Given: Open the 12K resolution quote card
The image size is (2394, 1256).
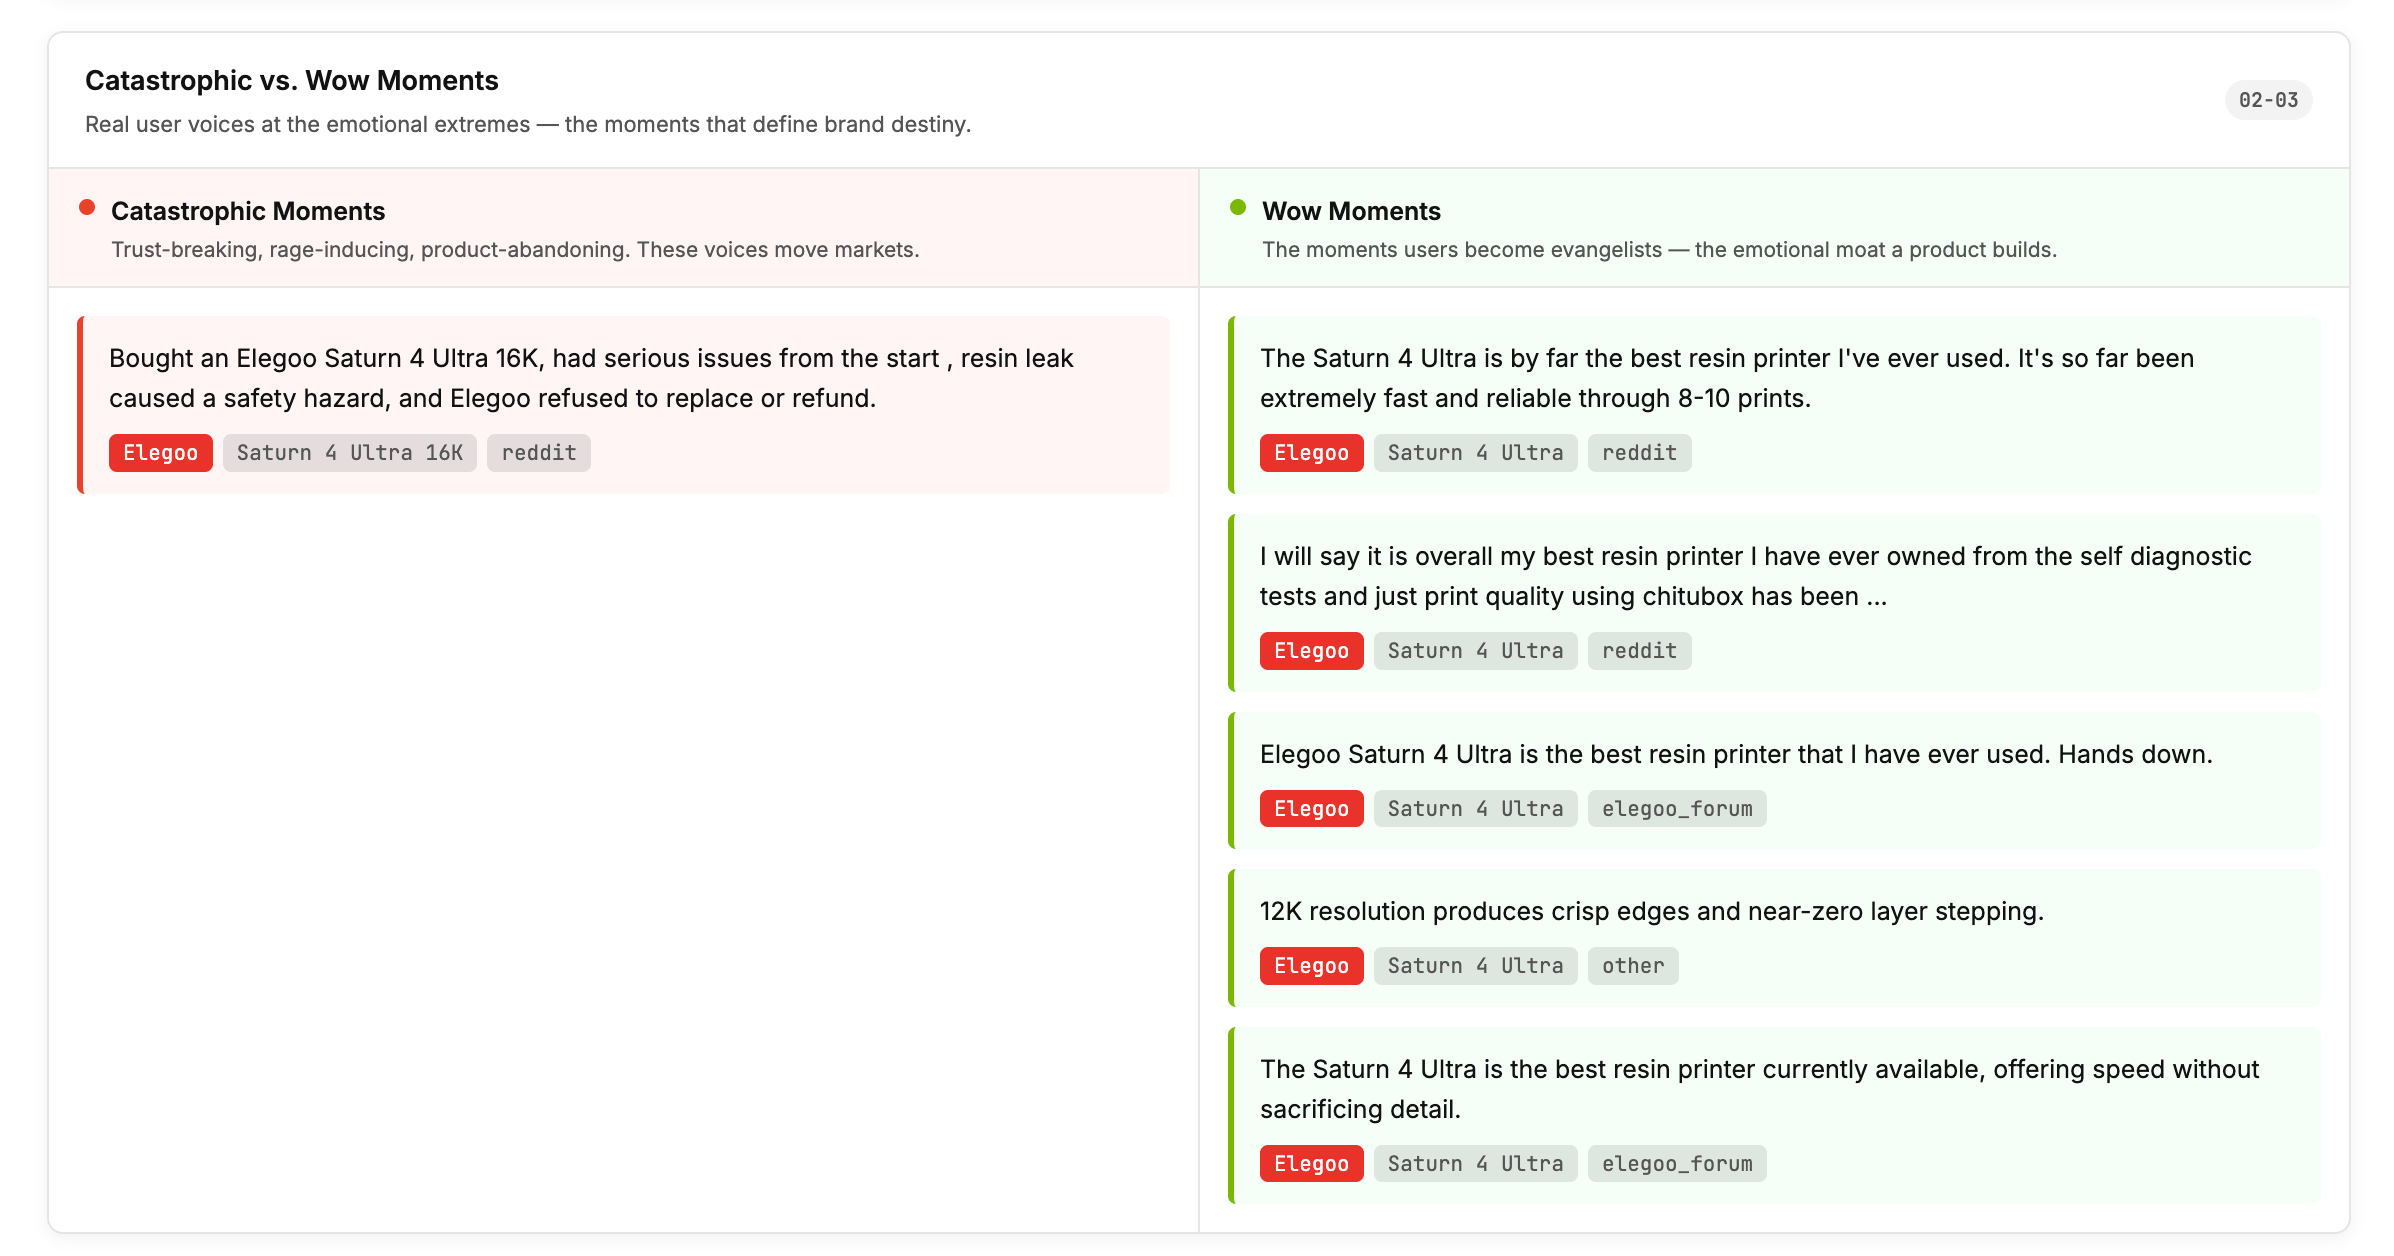Looking at the screenshot, I should (1651, 911).
